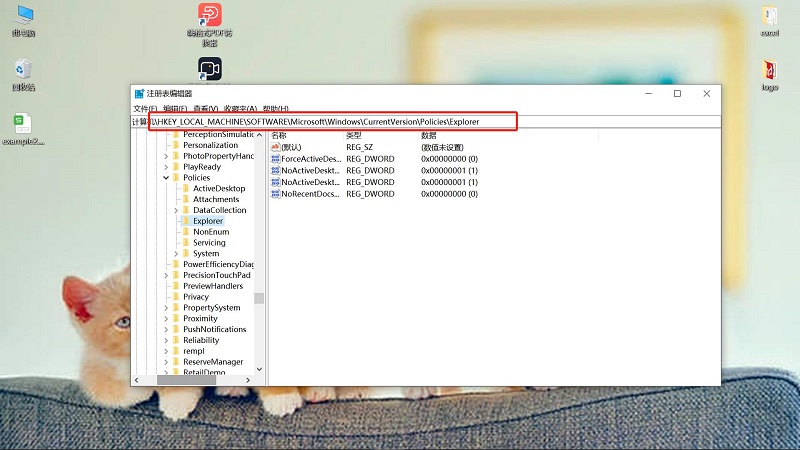Screen dimensions: 800x450
Task: Select the DataCollection tree label
Action: point(219,210)
